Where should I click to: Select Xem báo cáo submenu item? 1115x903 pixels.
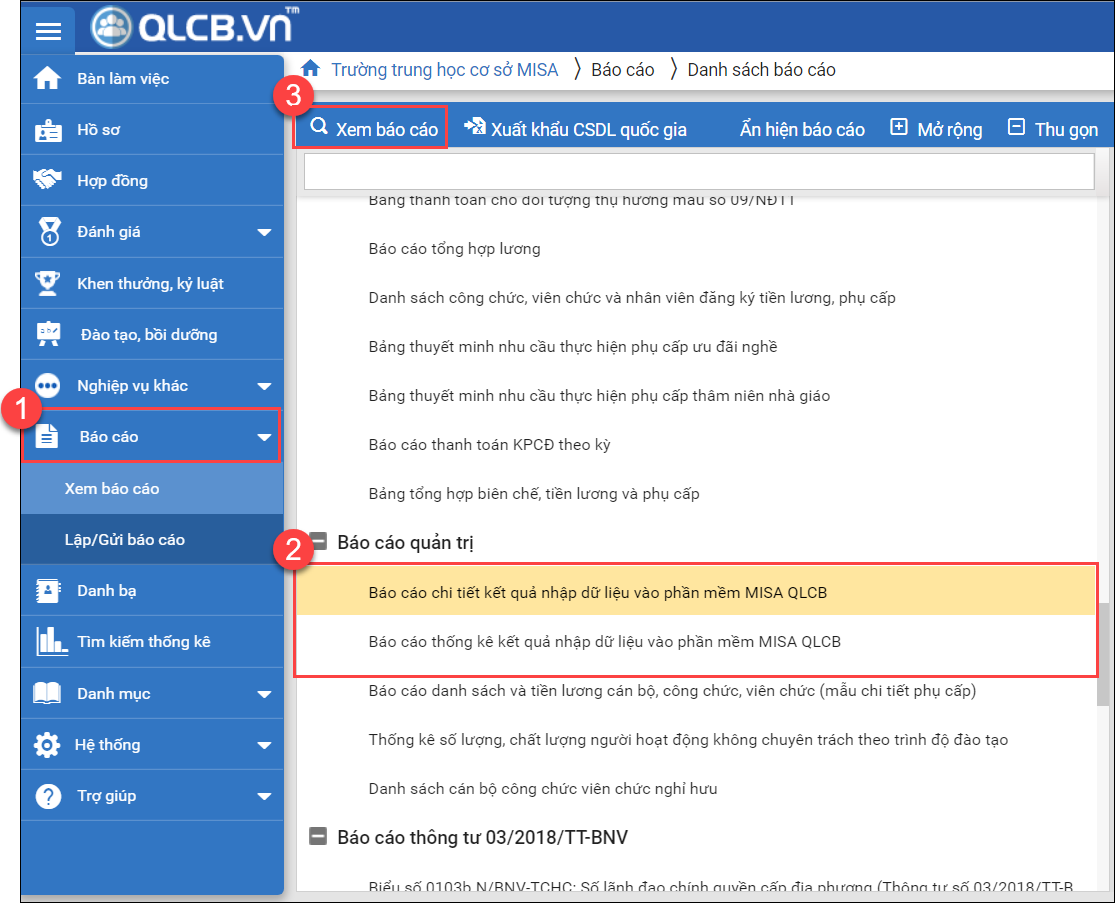112,489
